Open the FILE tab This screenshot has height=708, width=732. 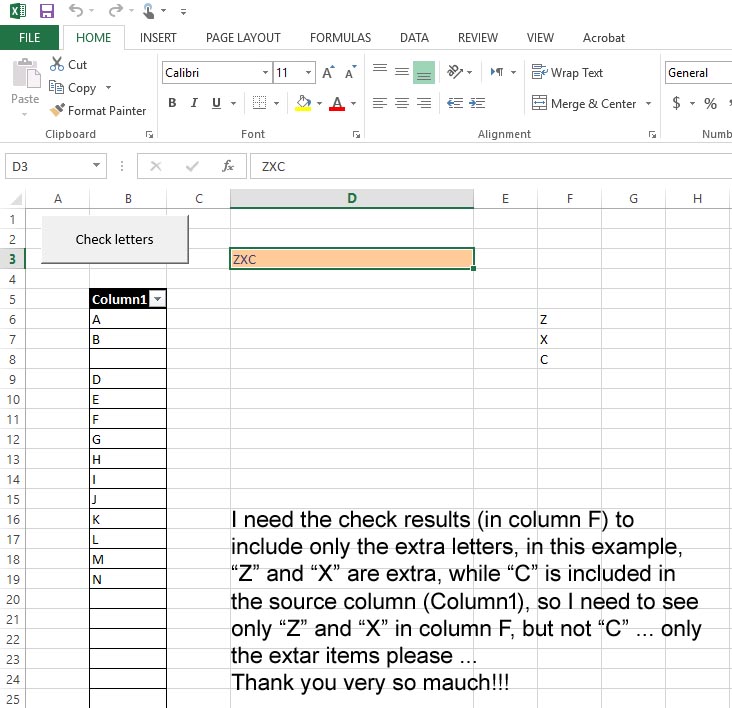click(29, 38)
